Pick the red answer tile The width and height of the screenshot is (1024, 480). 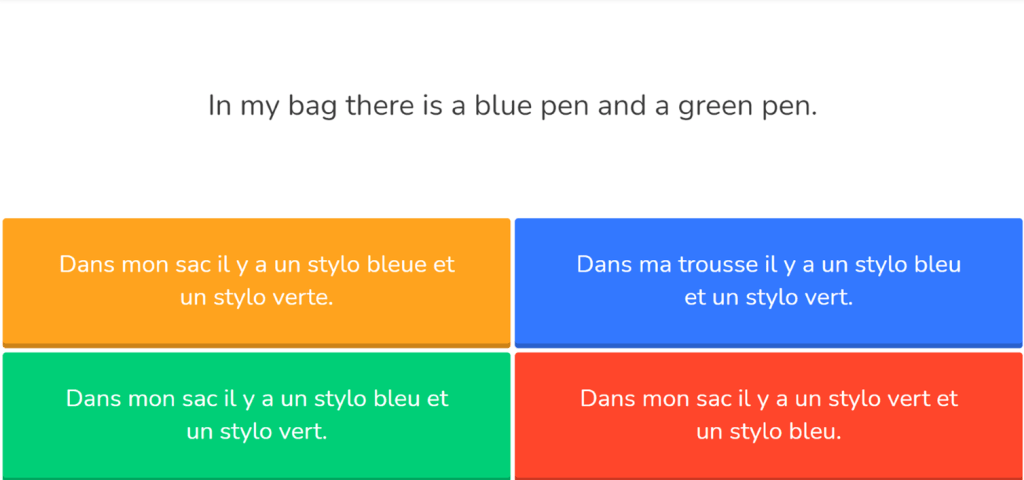pyautogui.click(x=768, y=415)
